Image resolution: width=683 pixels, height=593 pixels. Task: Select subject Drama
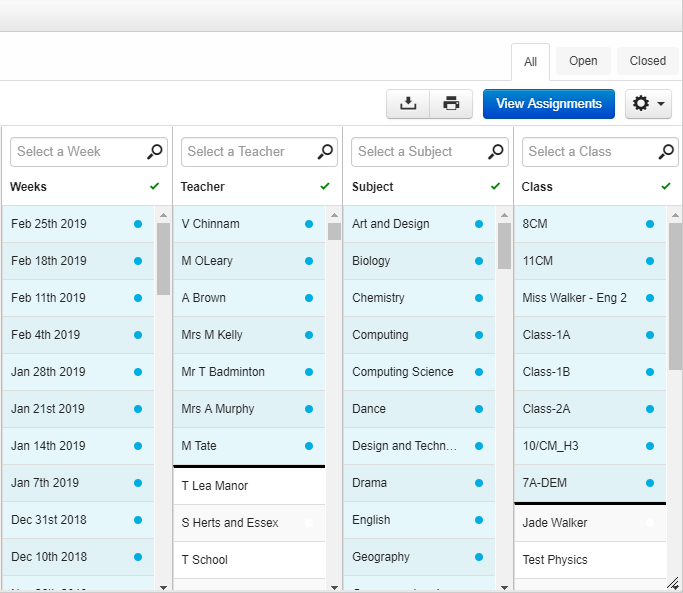tap(419, 483)
